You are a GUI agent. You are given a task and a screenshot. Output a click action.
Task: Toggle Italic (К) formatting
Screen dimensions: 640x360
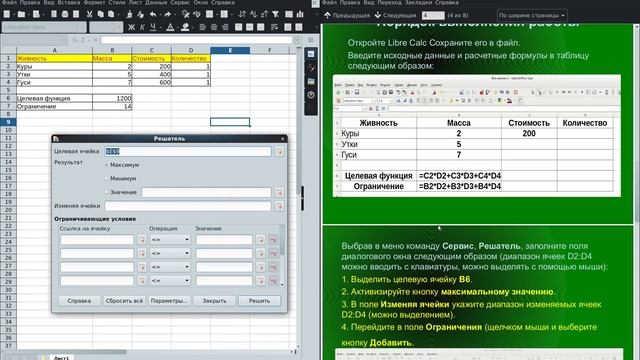142,27
